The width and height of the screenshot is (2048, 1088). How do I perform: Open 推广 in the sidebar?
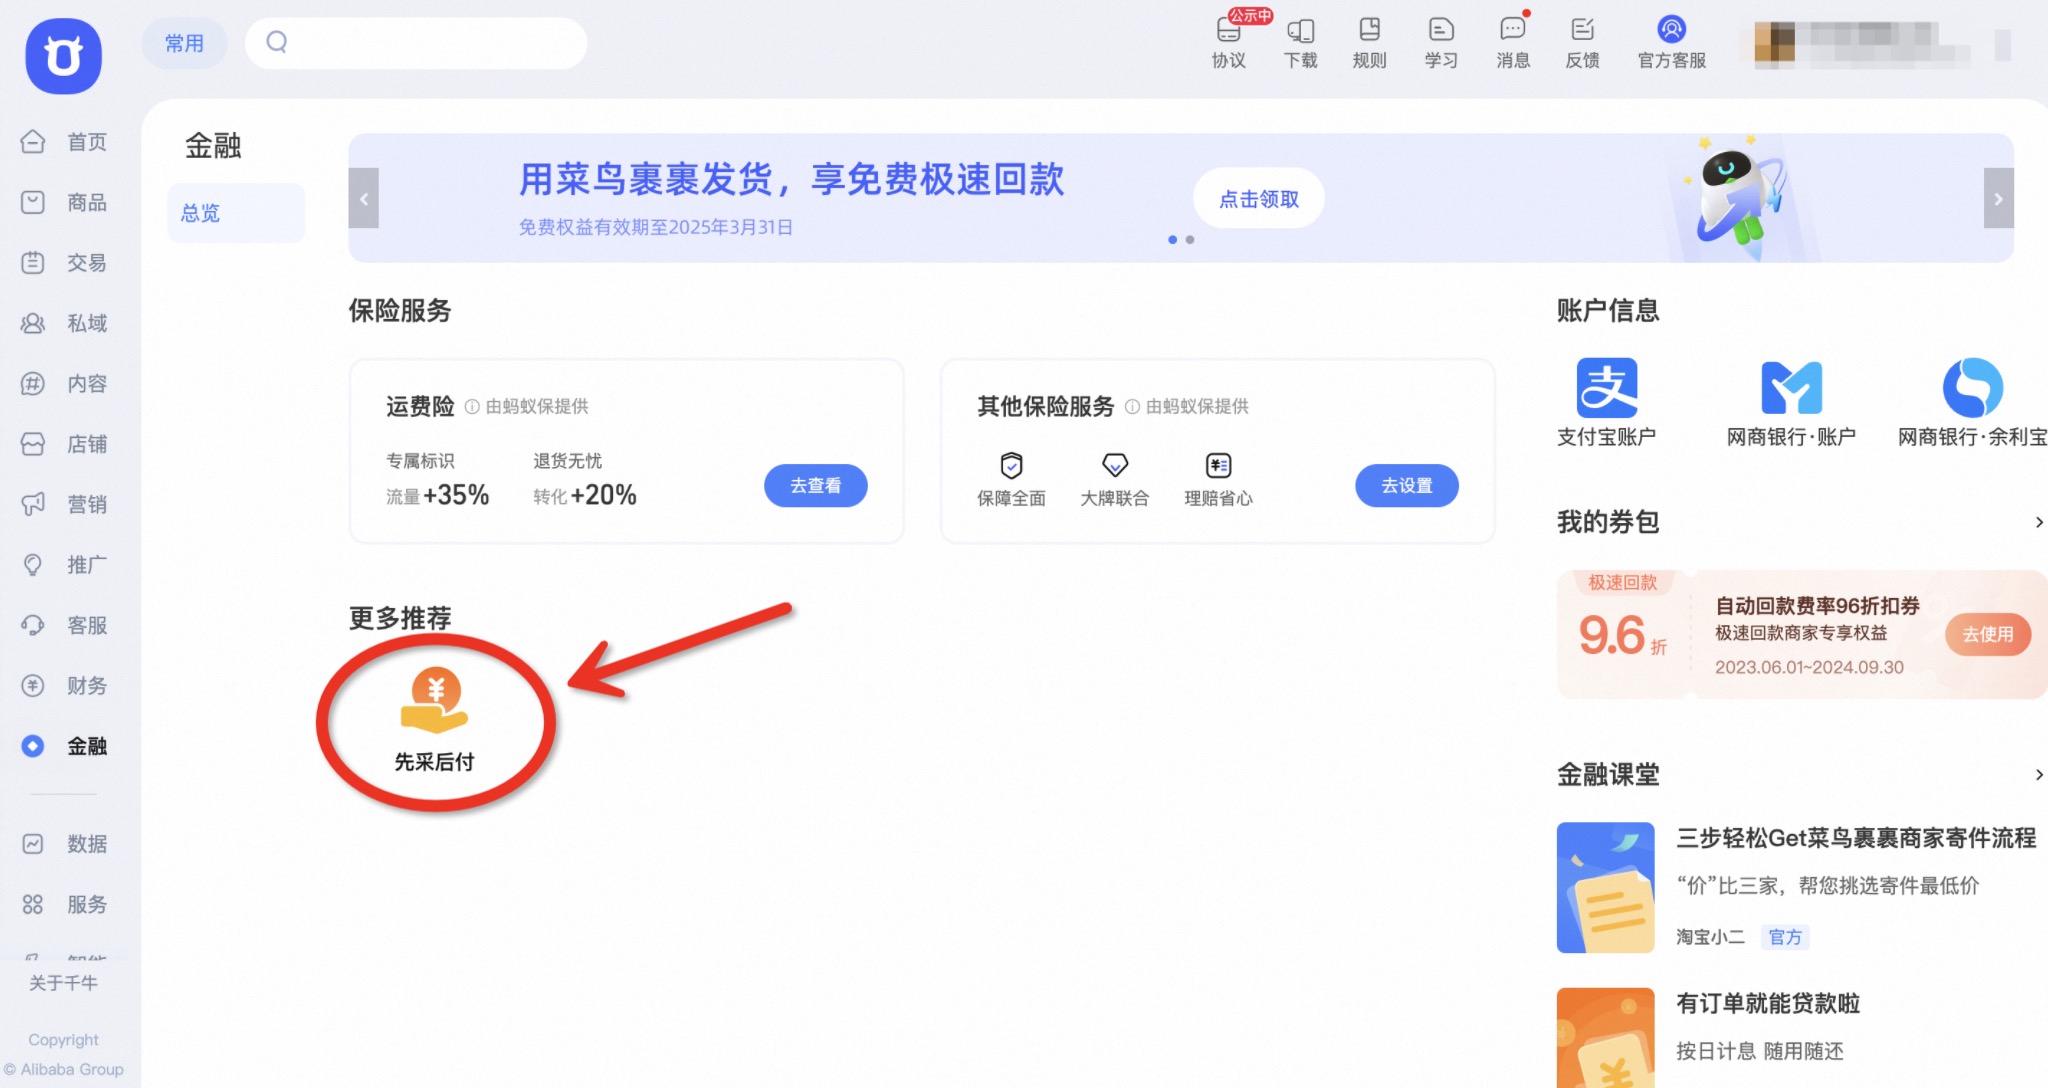coord(65,565)
